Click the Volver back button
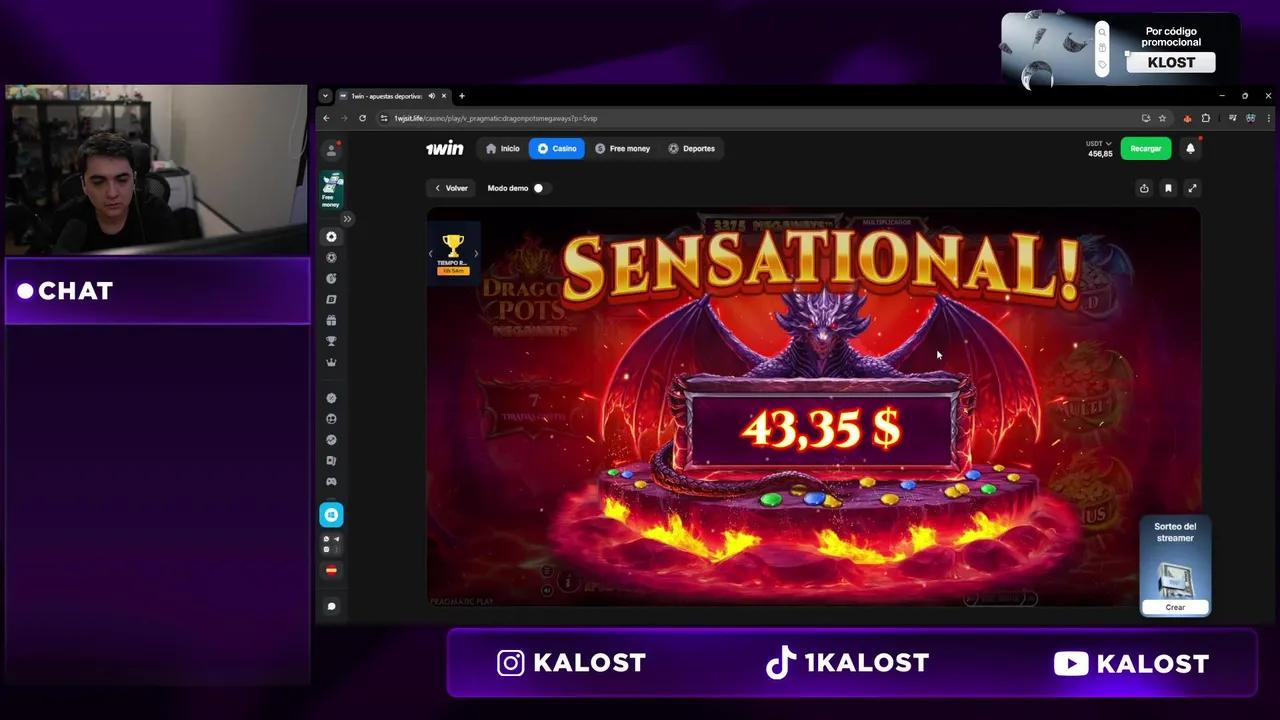 click(x=451, y=188)
